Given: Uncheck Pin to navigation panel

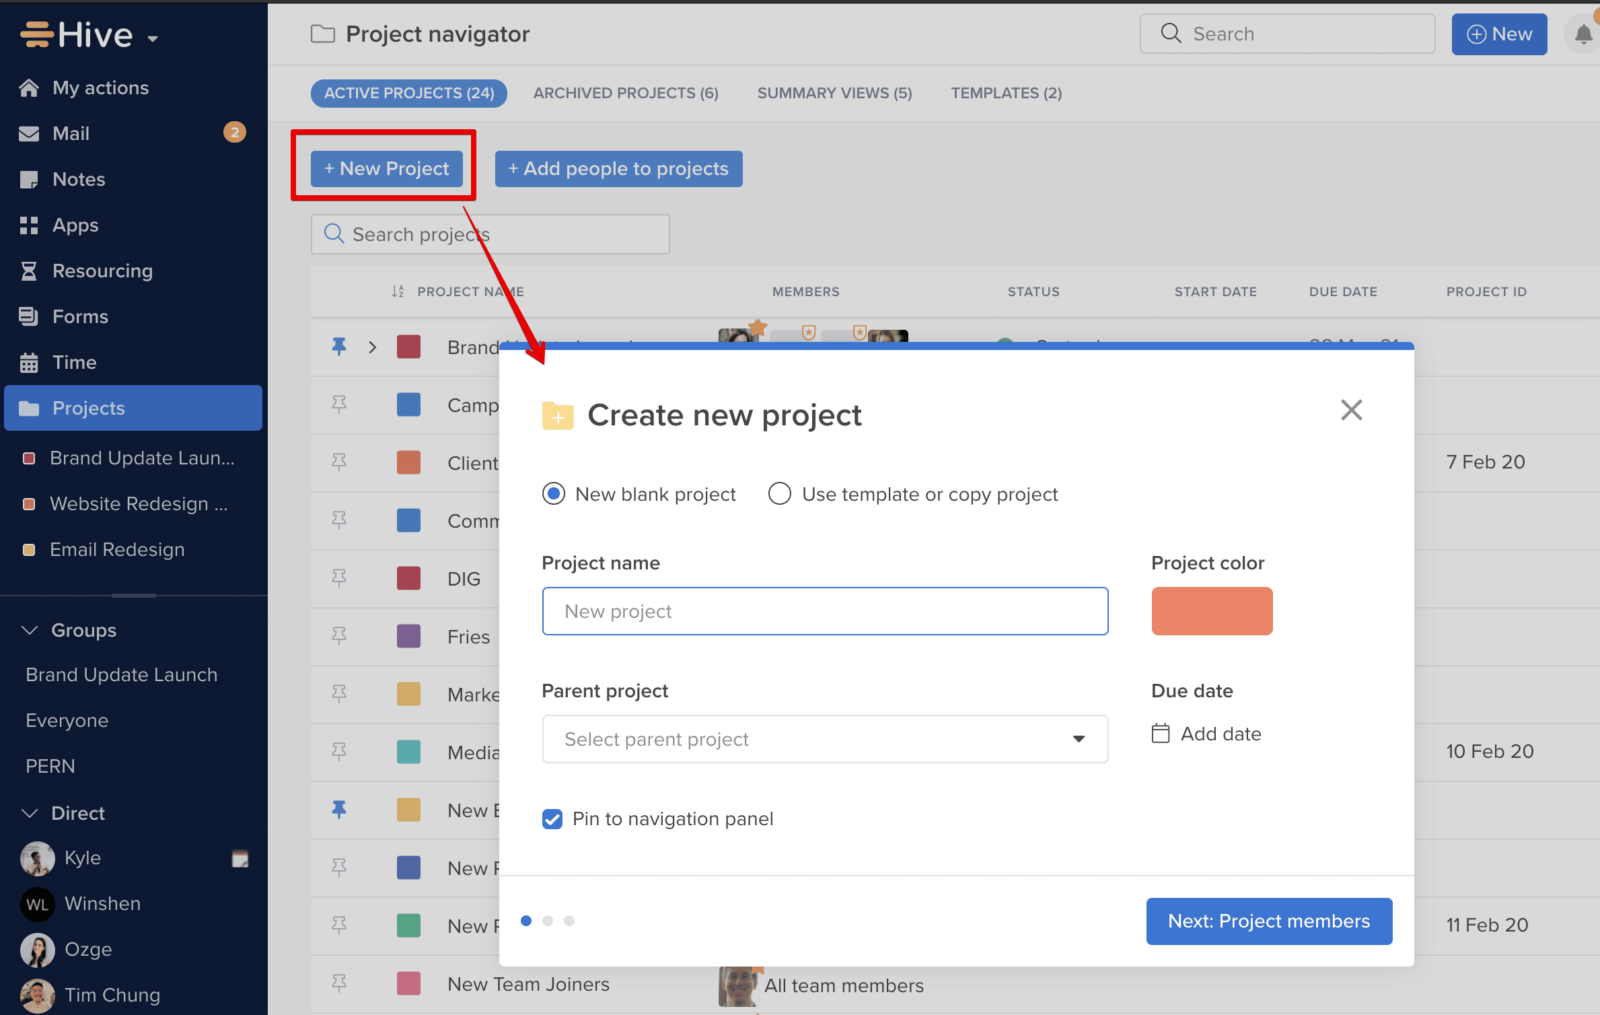Looking at the screenshot, I should tap(552, 819).
